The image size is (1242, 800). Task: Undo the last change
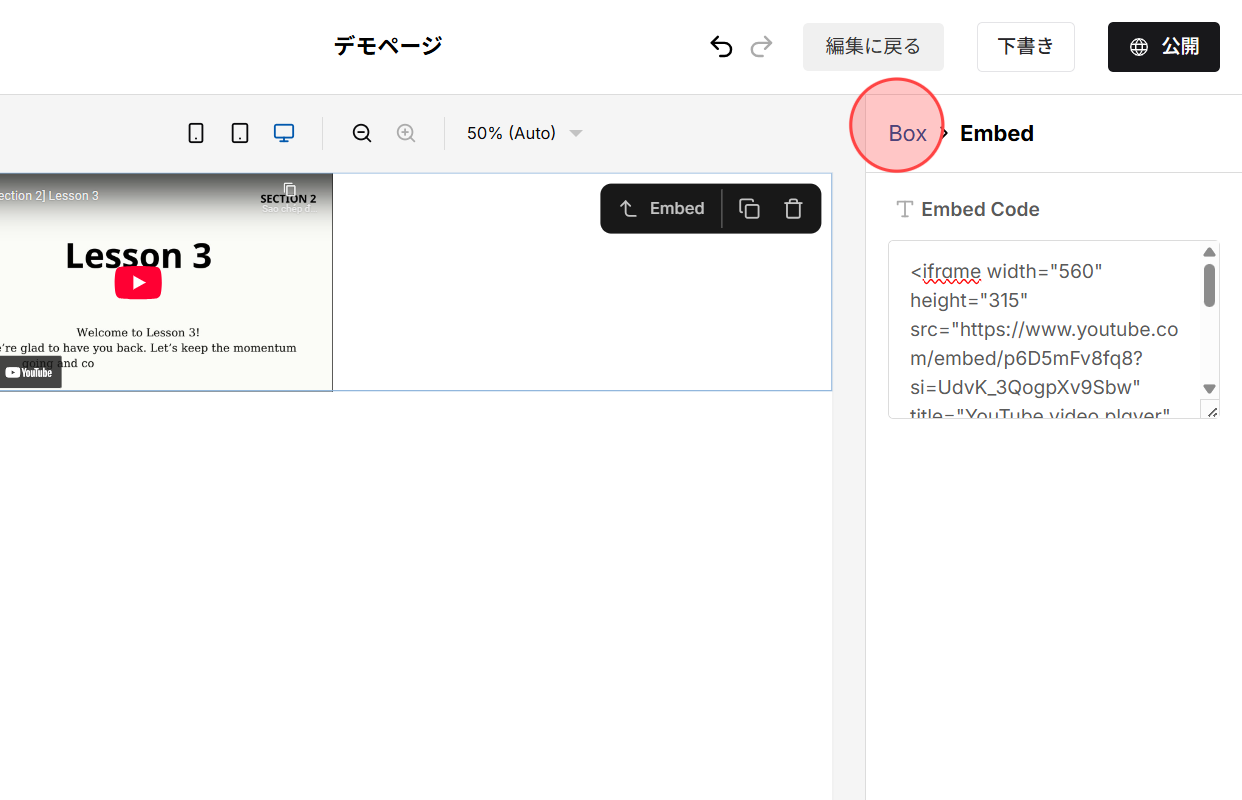point(721,46)
